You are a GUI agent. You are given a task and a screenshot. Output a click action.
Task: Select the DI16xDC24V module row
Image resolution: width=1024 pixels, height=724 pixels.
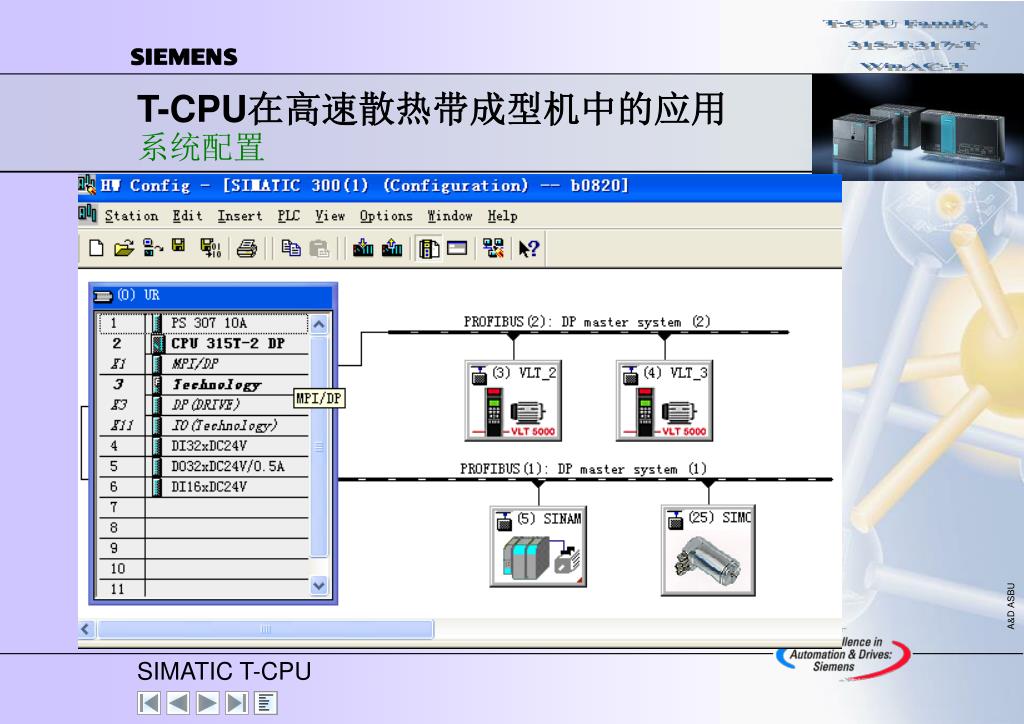(x=203, y=487)
